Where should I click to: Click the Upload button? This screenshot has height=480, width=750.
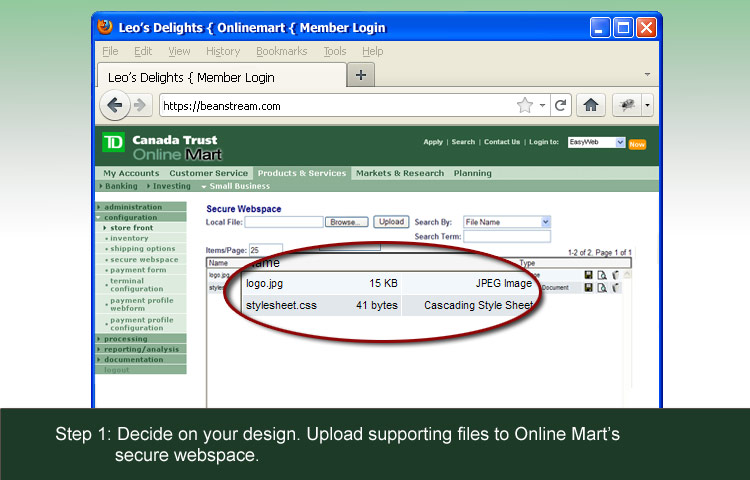pos(391,222)
